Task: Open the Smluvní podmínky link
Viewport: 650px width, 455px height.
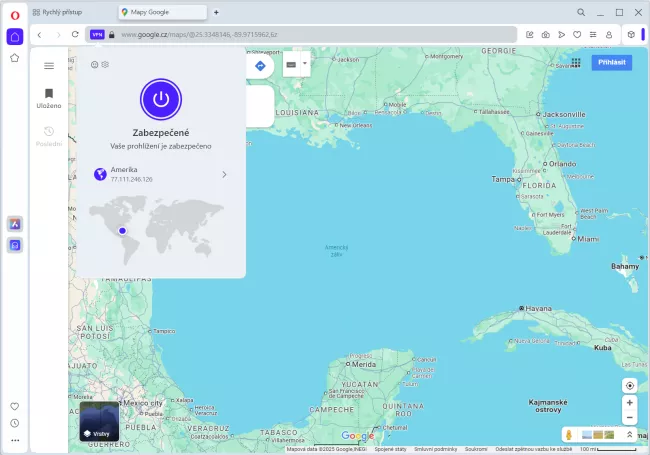Action: [436, 449]
